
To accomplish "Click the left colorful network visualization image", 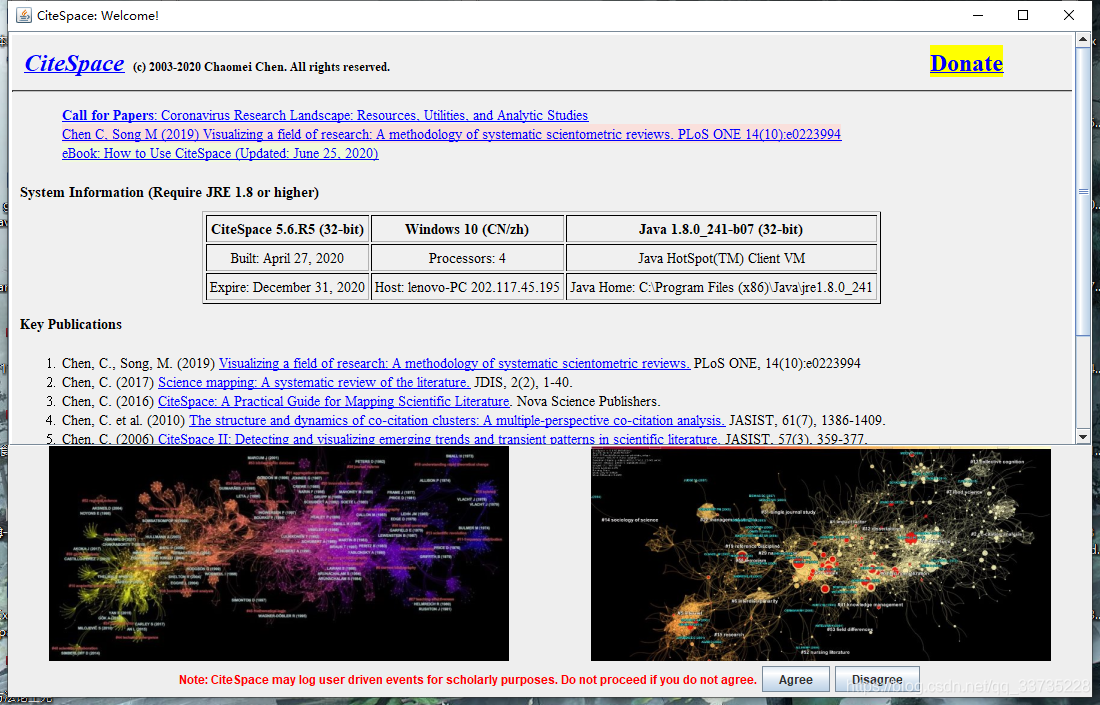I will (279, 554).
